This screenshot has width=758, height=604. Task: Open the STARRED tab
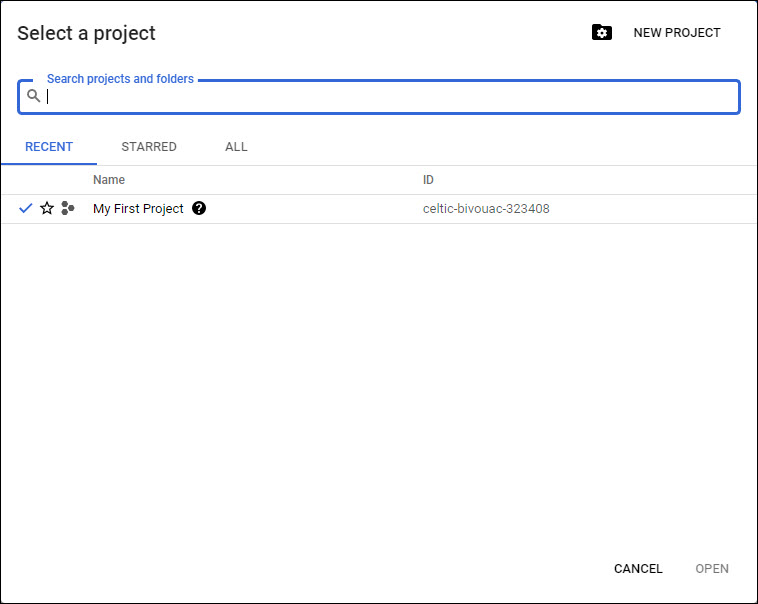149,147
